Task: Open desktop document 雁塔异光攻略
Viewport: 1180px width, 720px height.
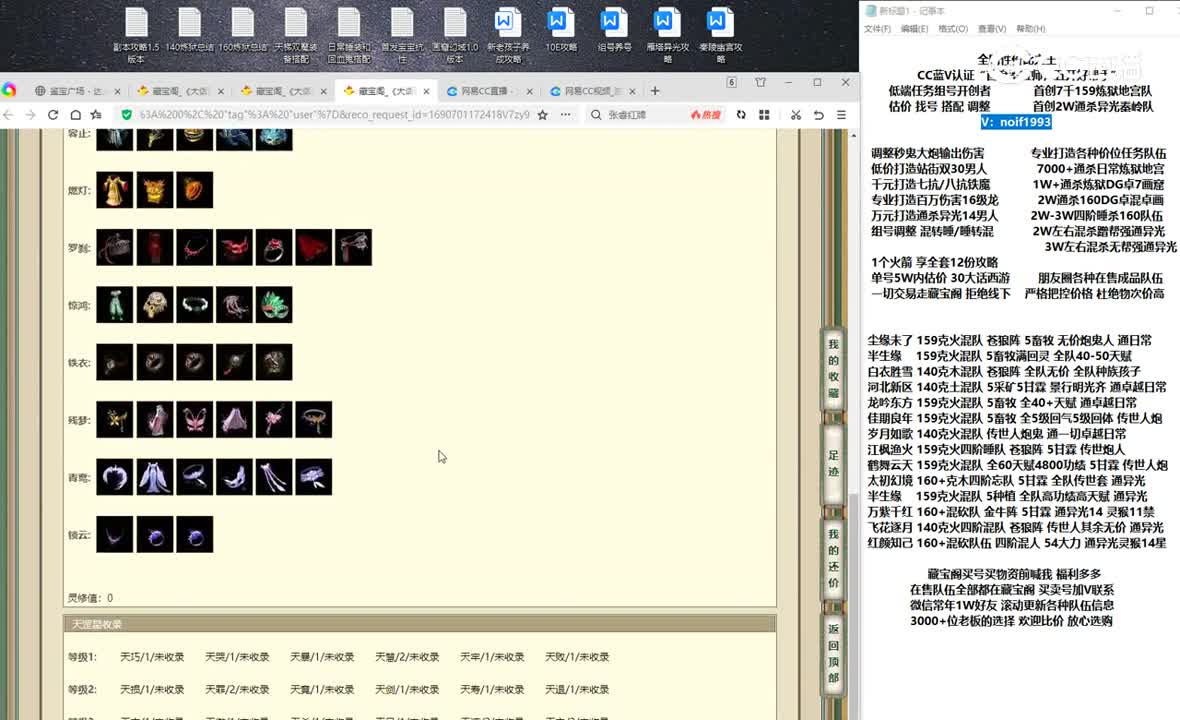Action: click(x=667, y=35)
